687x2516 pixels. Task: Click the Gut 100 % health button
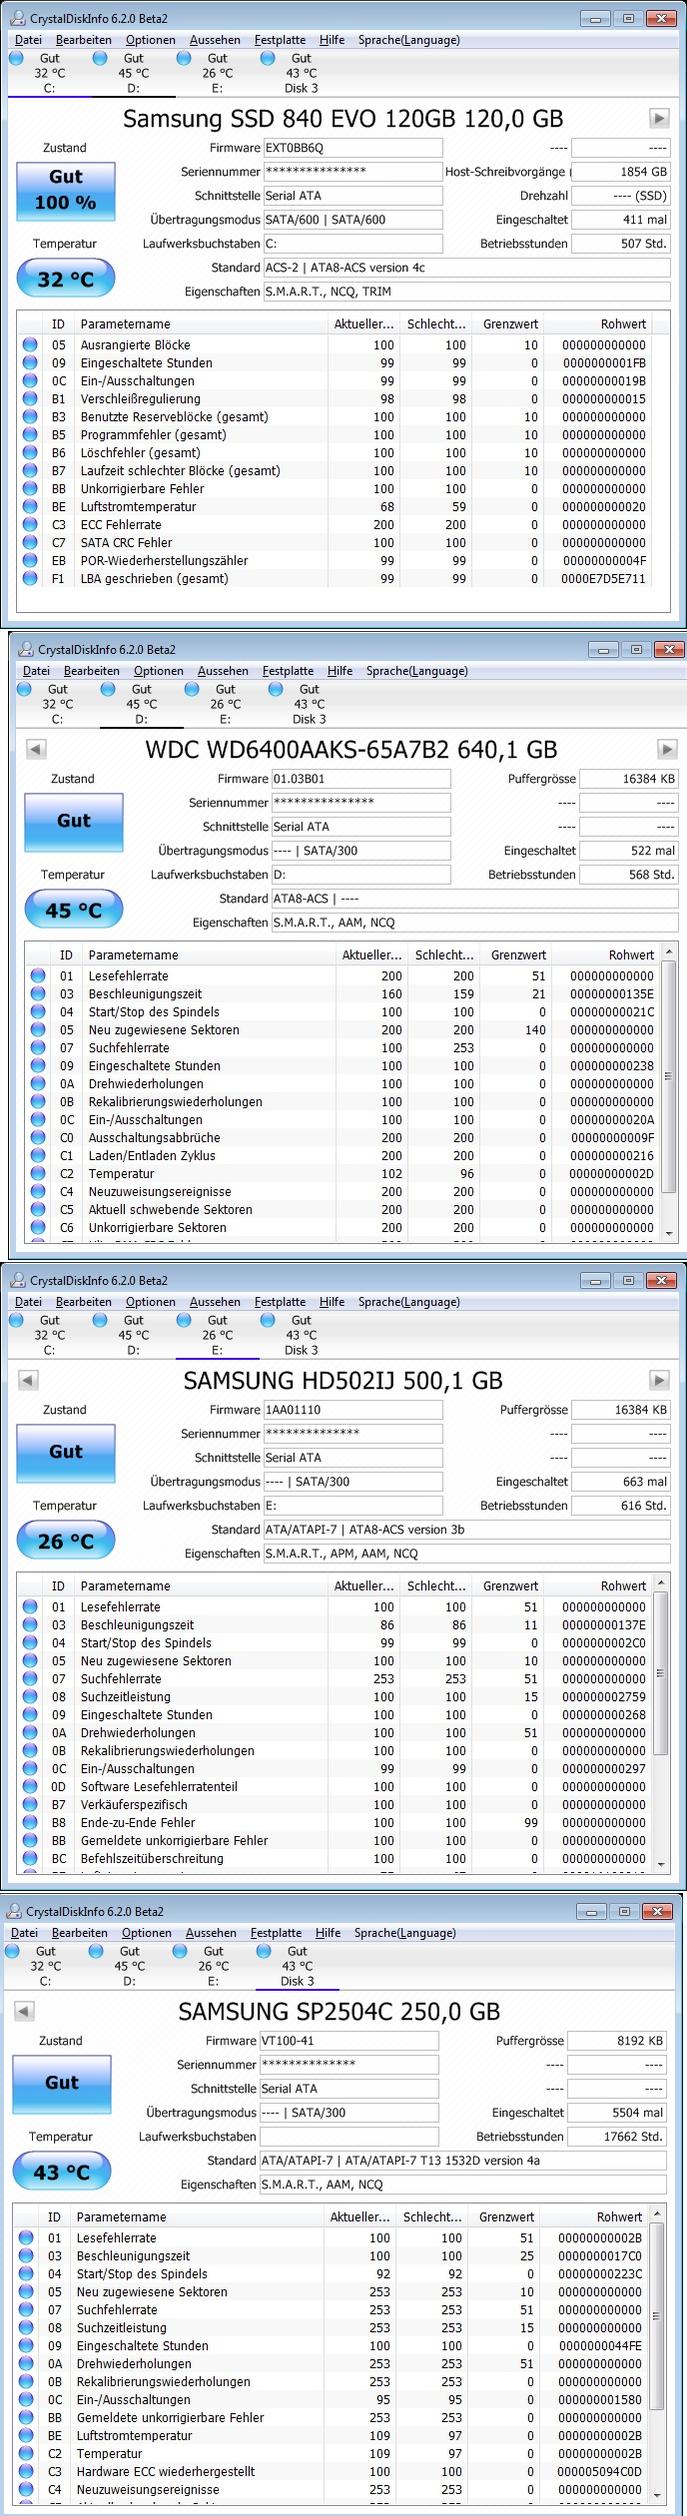click(x=66, y=190)
